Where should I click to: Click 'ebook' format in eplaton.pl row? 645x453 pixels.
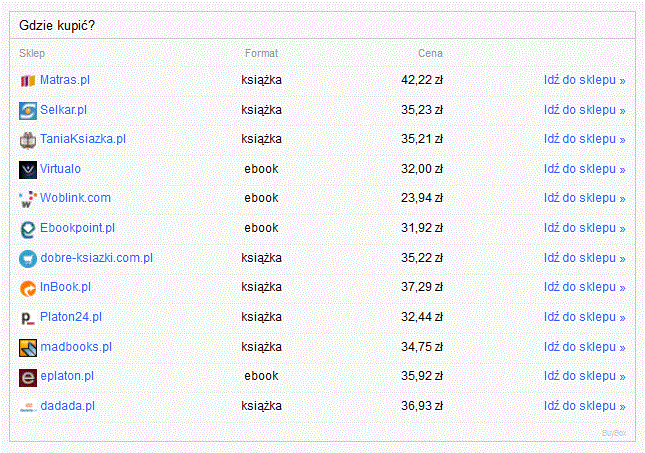coord(261,376)
